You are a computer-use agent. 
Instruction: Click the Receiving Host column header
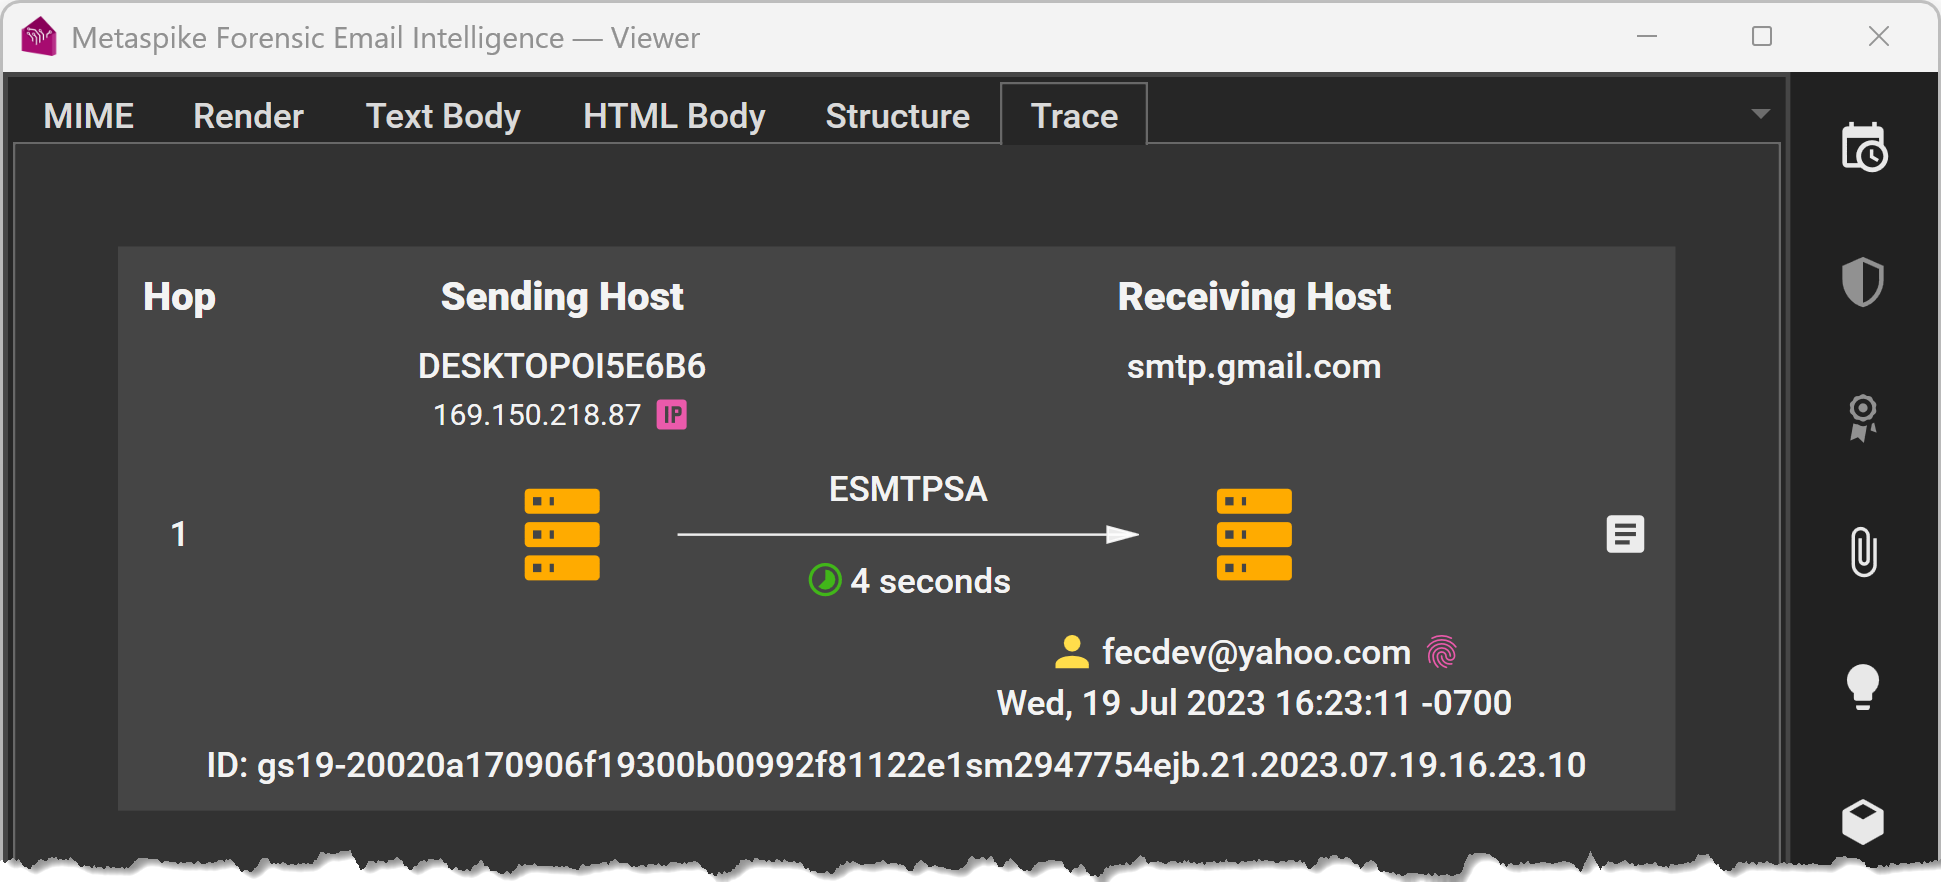[x=1254, y=297]
